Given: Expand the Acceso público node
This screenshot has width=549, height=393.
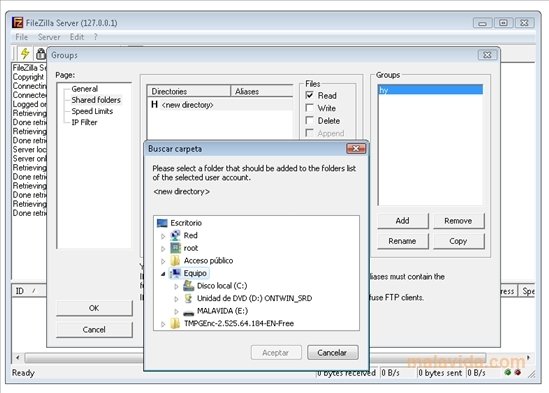Looking at the screenshot, I should click(x=163, y=261).
